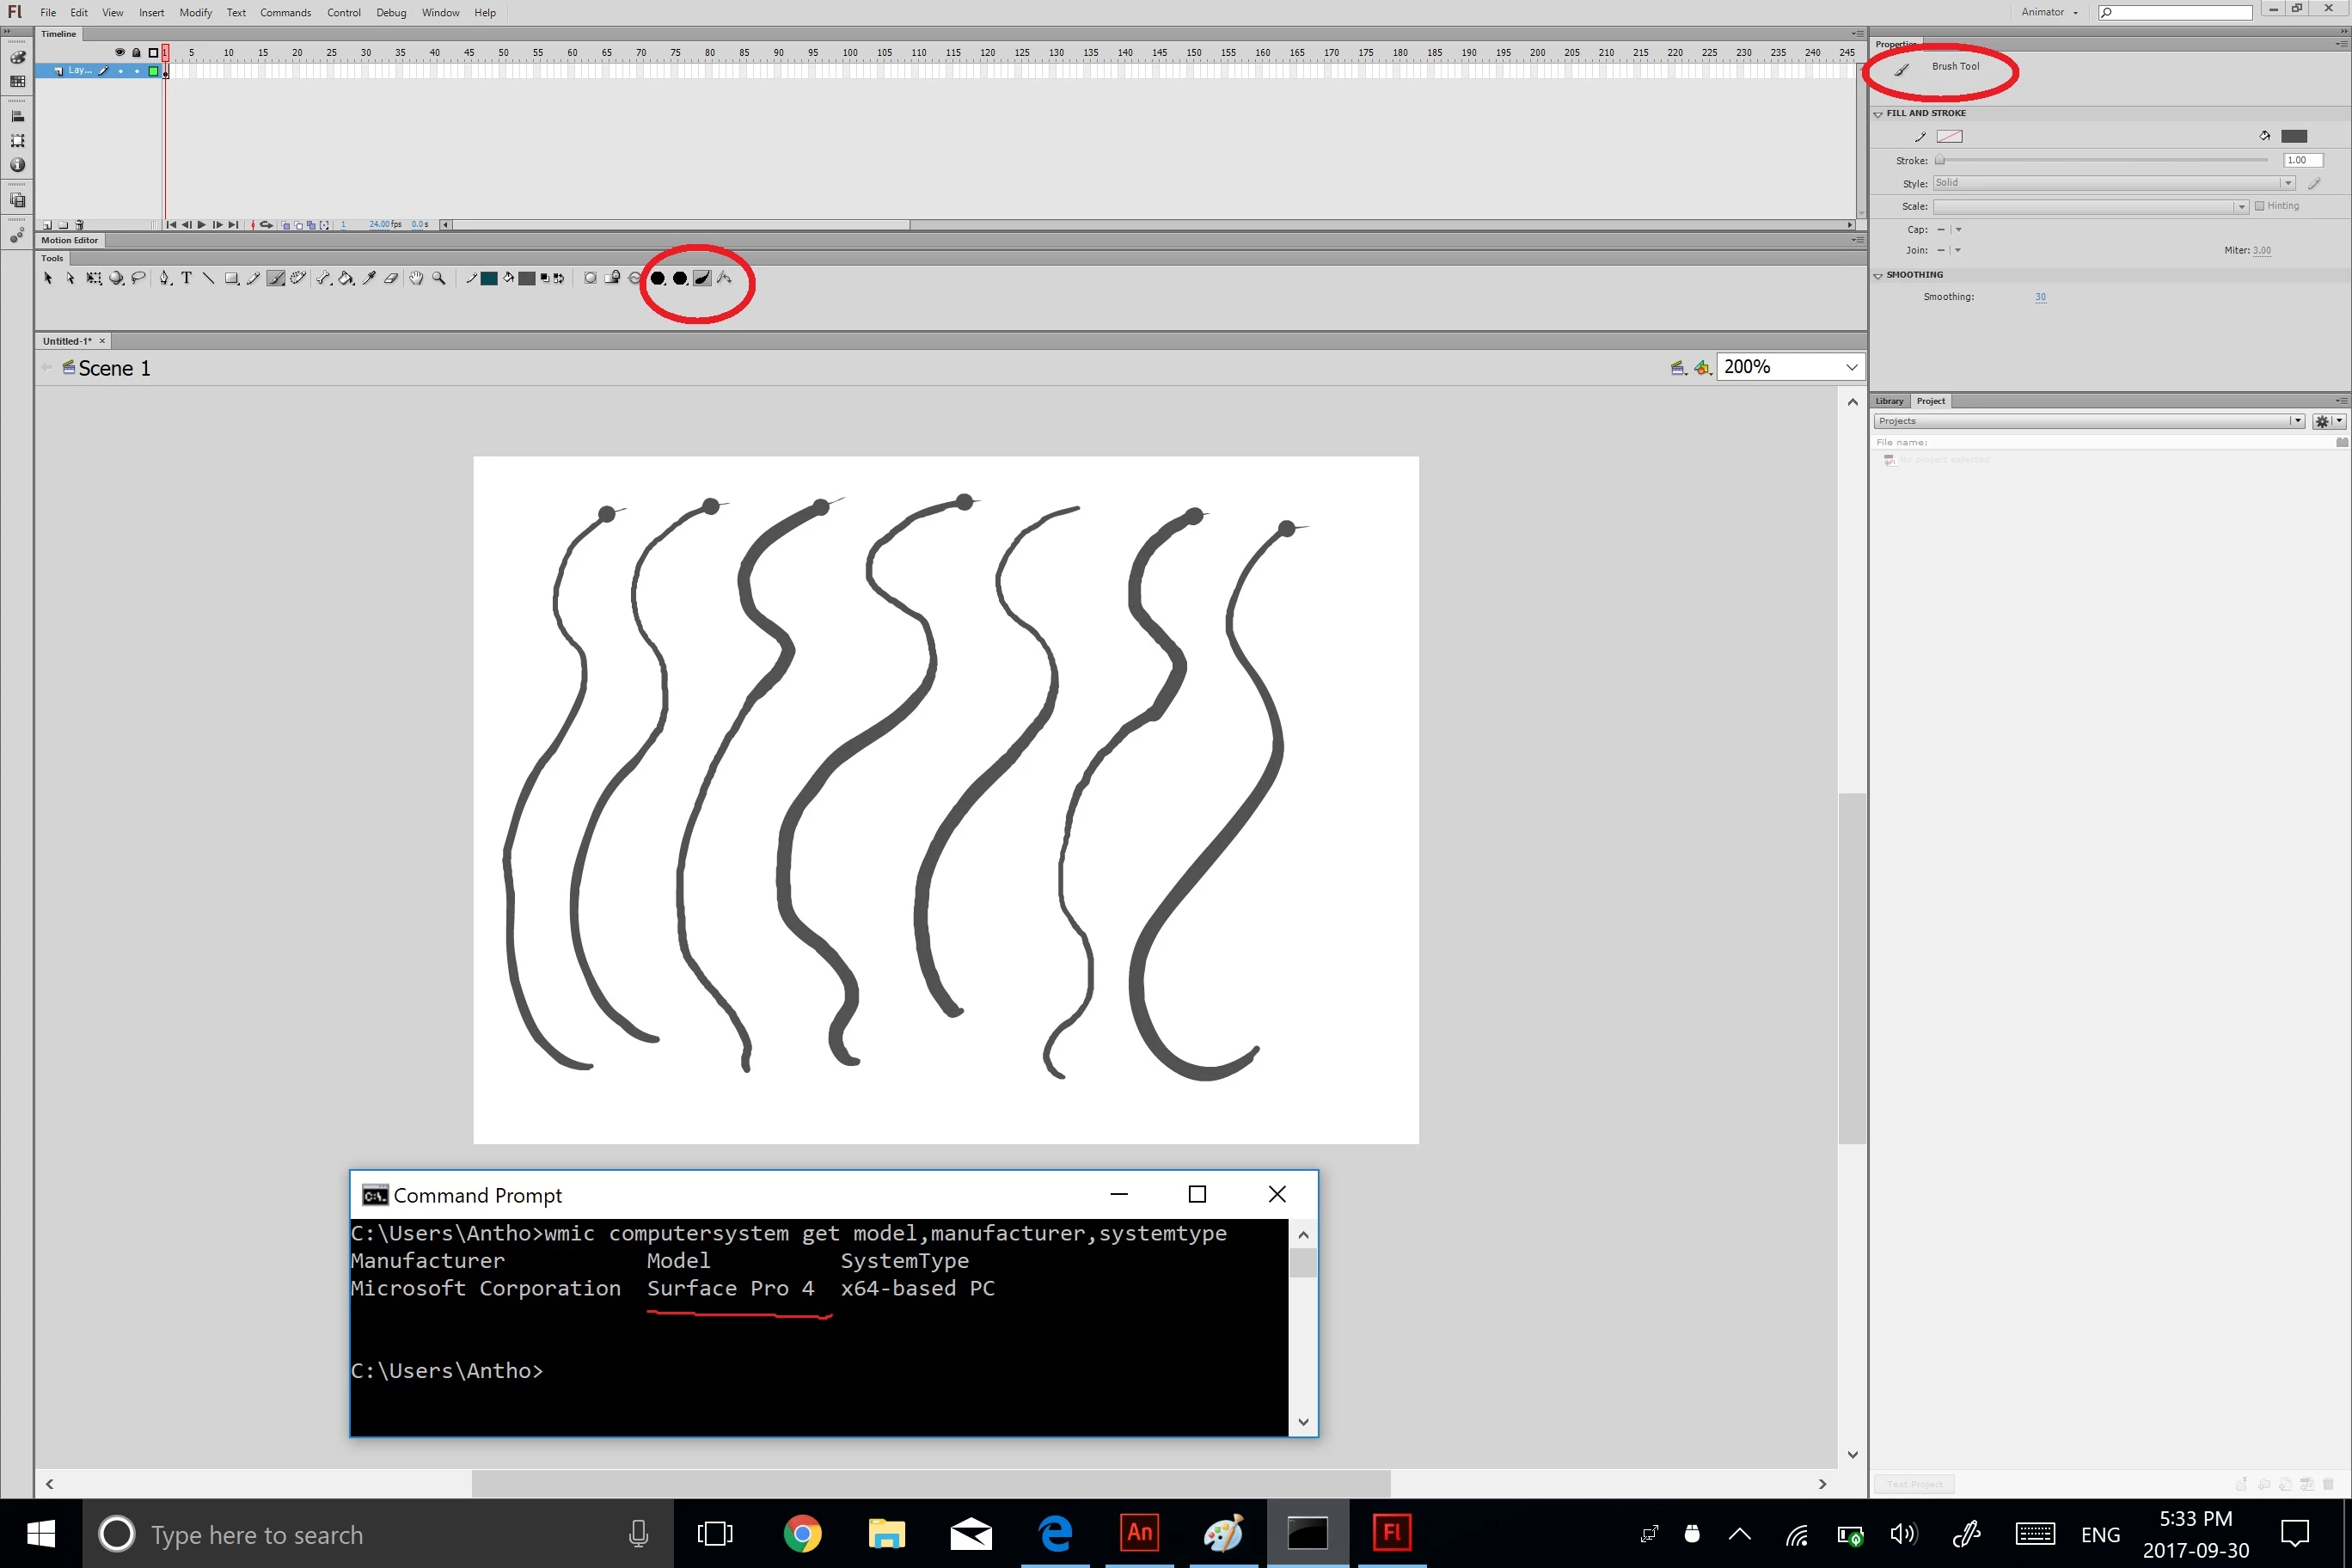Open Adobe Animate from the taskbar
The image size is (2352, 1568).
[1139, 1533]
